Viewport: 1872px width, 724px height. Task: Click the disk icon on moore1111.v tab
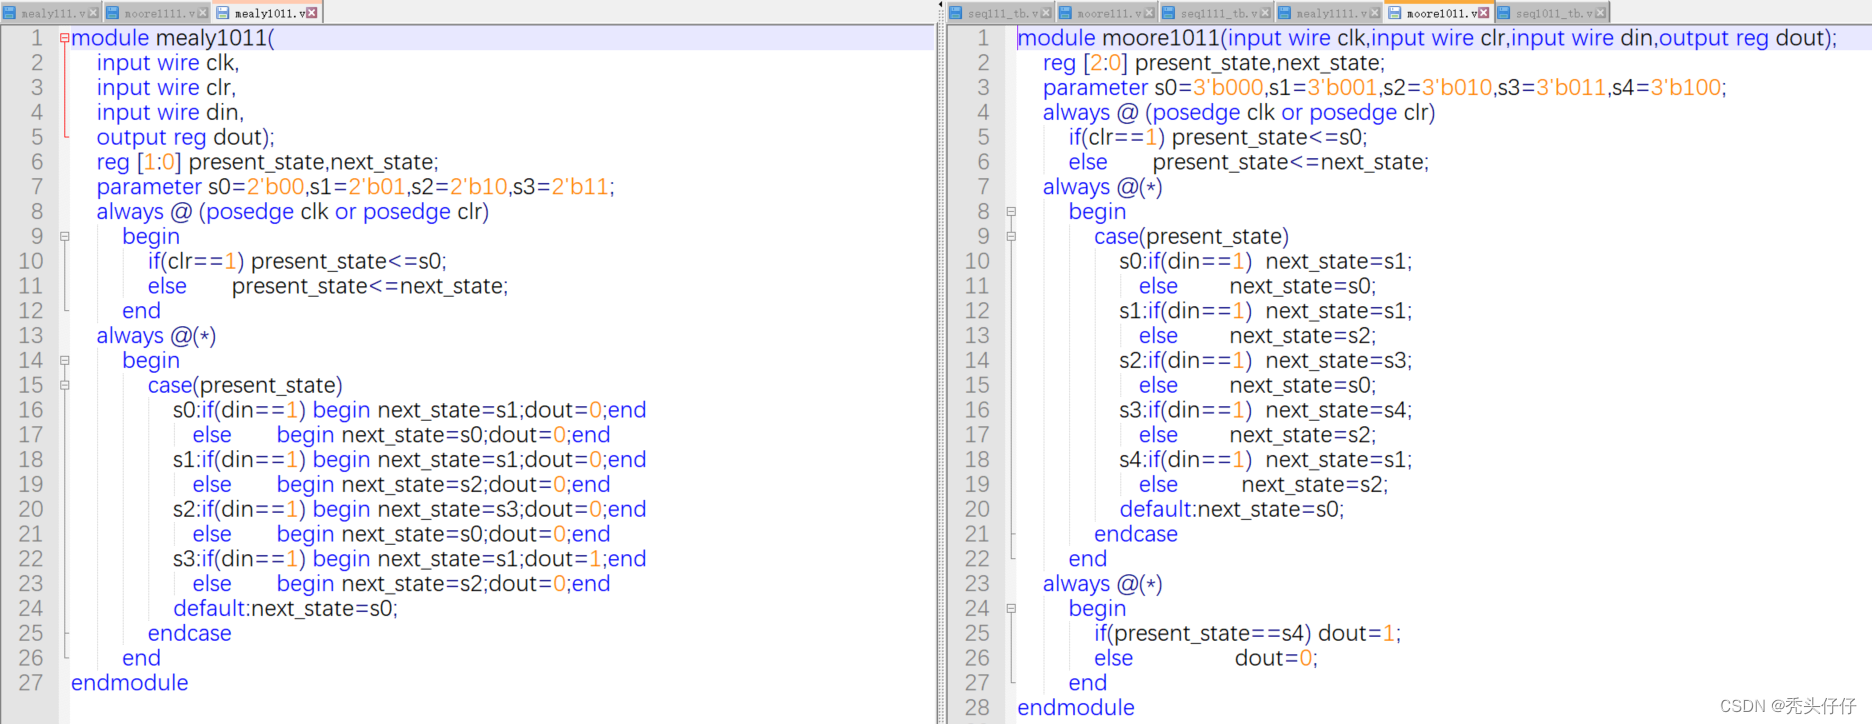pos(112,13)
